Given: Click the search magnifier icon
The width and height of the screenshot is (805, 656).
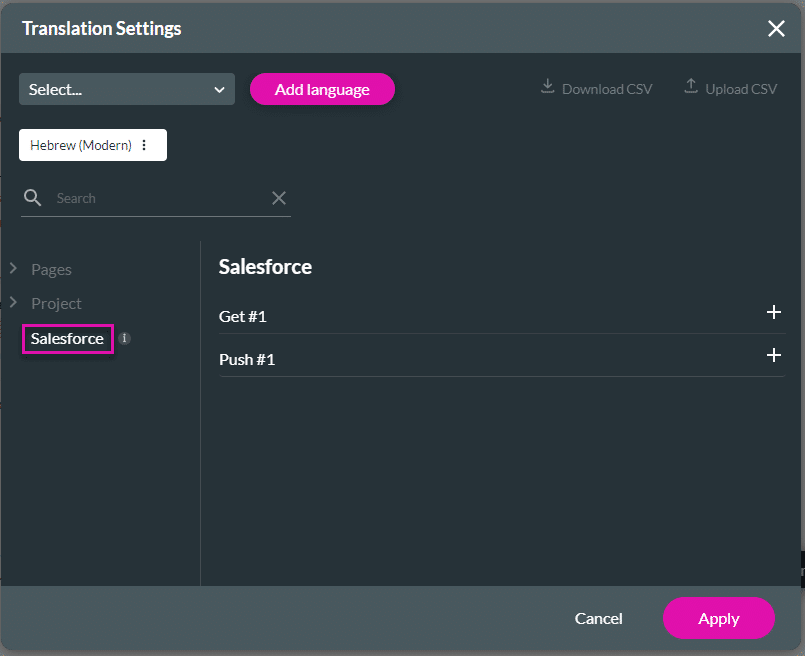Looking at the screenshot, I should pos(32,197).
